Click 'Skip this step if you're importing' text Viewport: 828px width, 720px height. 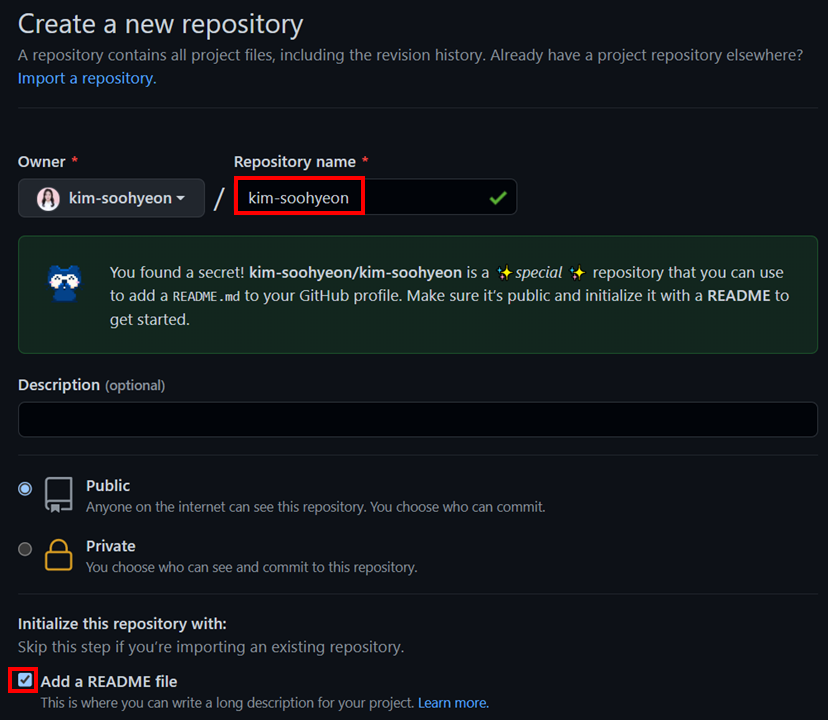point(211,647)
